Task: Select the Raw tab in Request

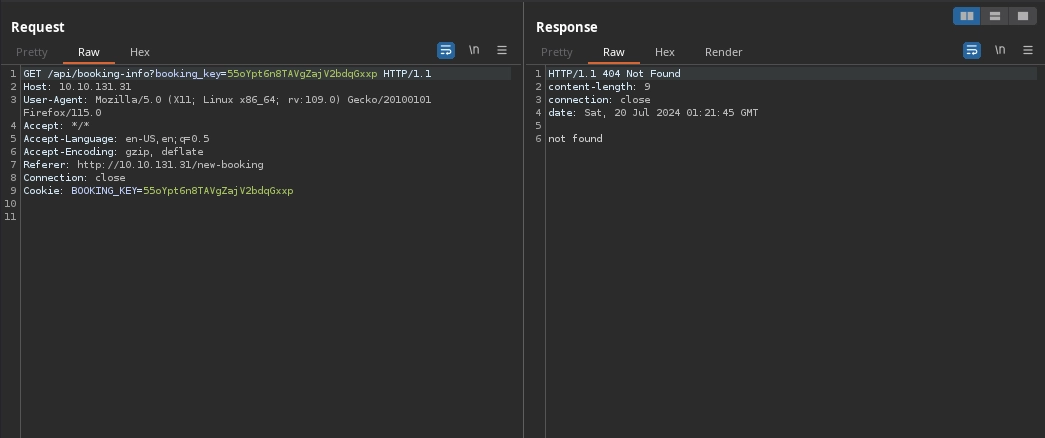Action: click(89, 52)
